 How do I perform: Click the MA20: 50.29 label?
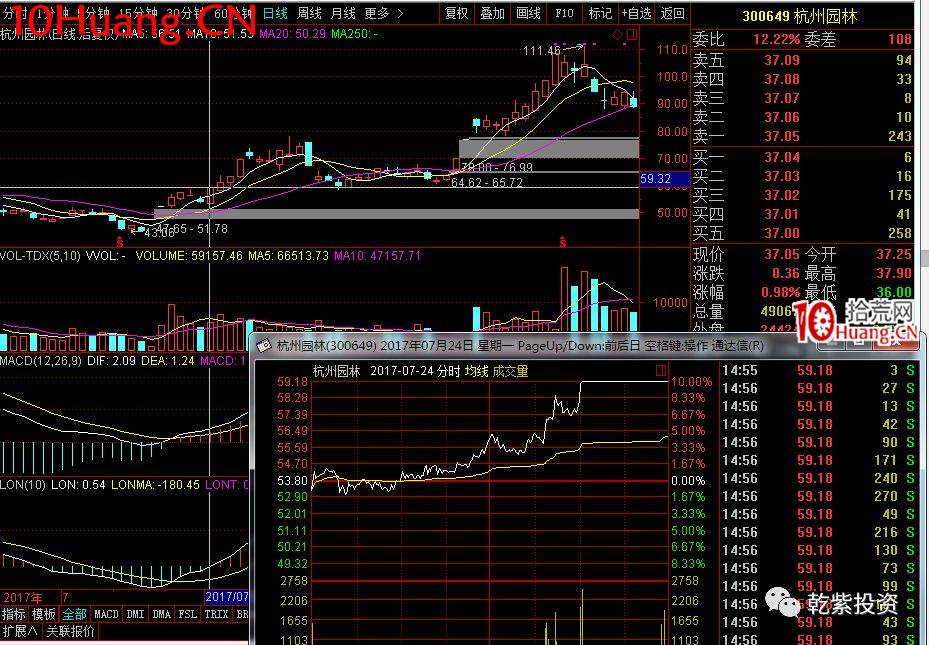(x=293, y=34)
